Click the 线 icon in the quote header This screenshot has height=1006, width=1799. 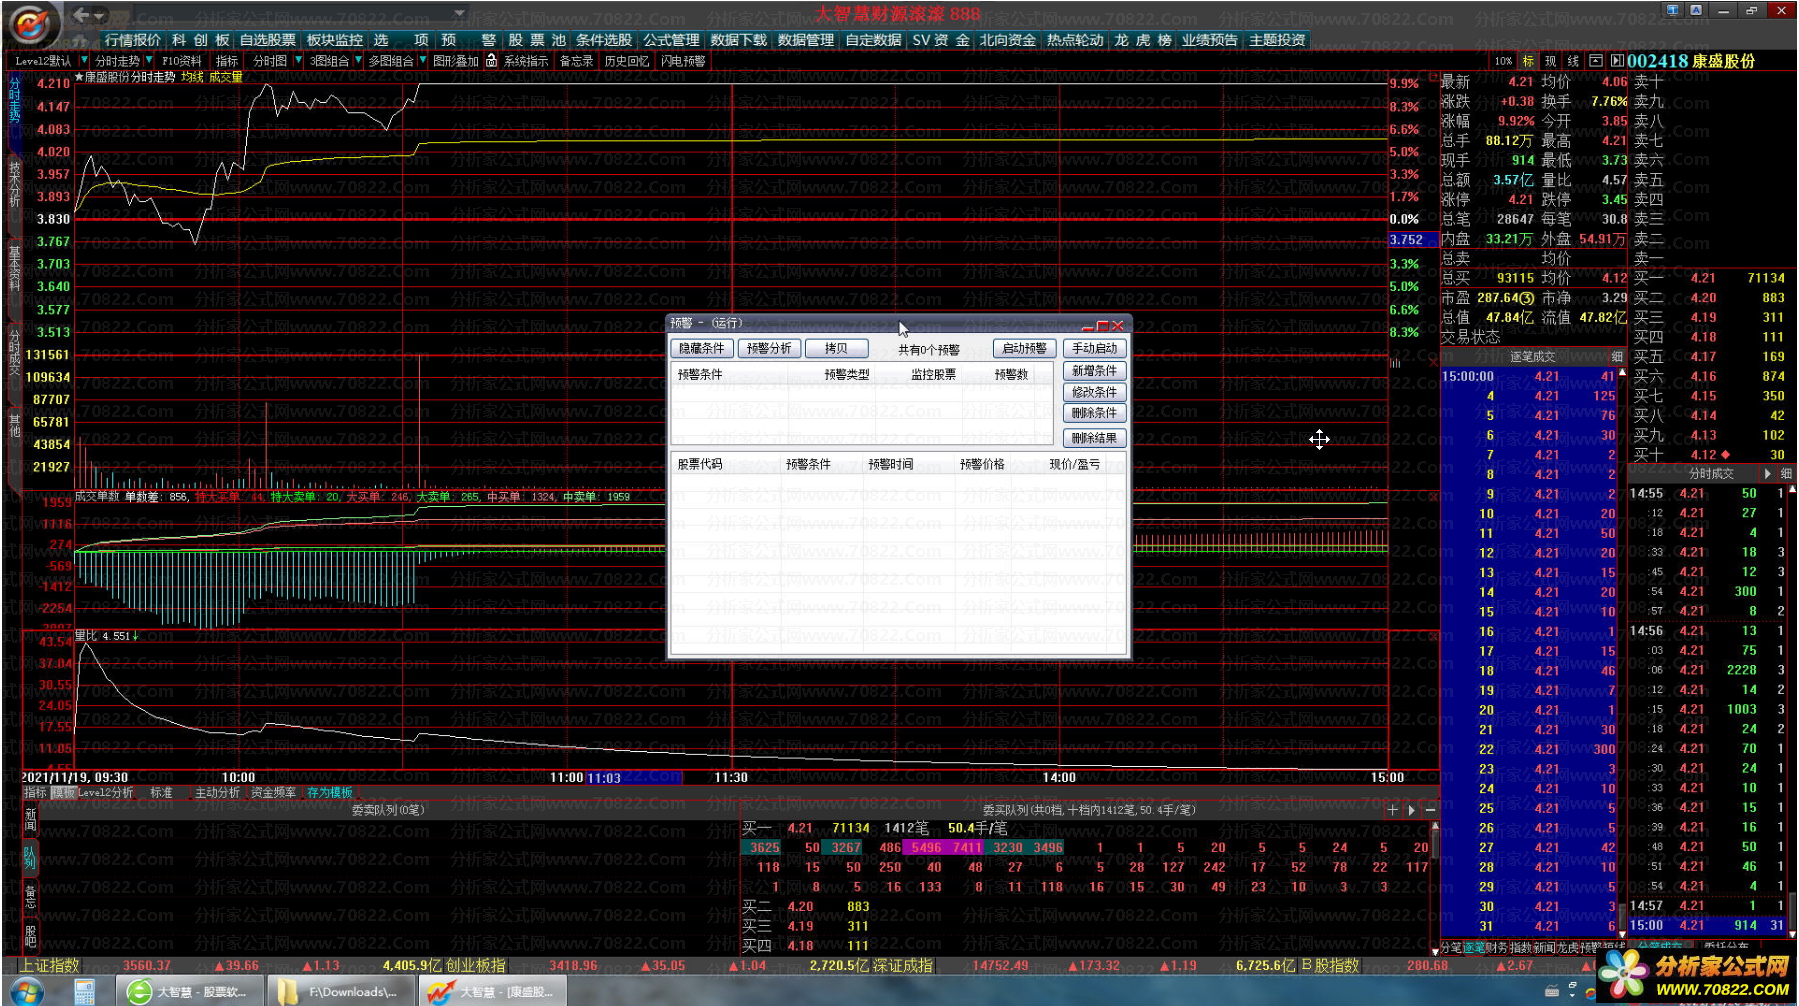click(x=1573, y=61)
